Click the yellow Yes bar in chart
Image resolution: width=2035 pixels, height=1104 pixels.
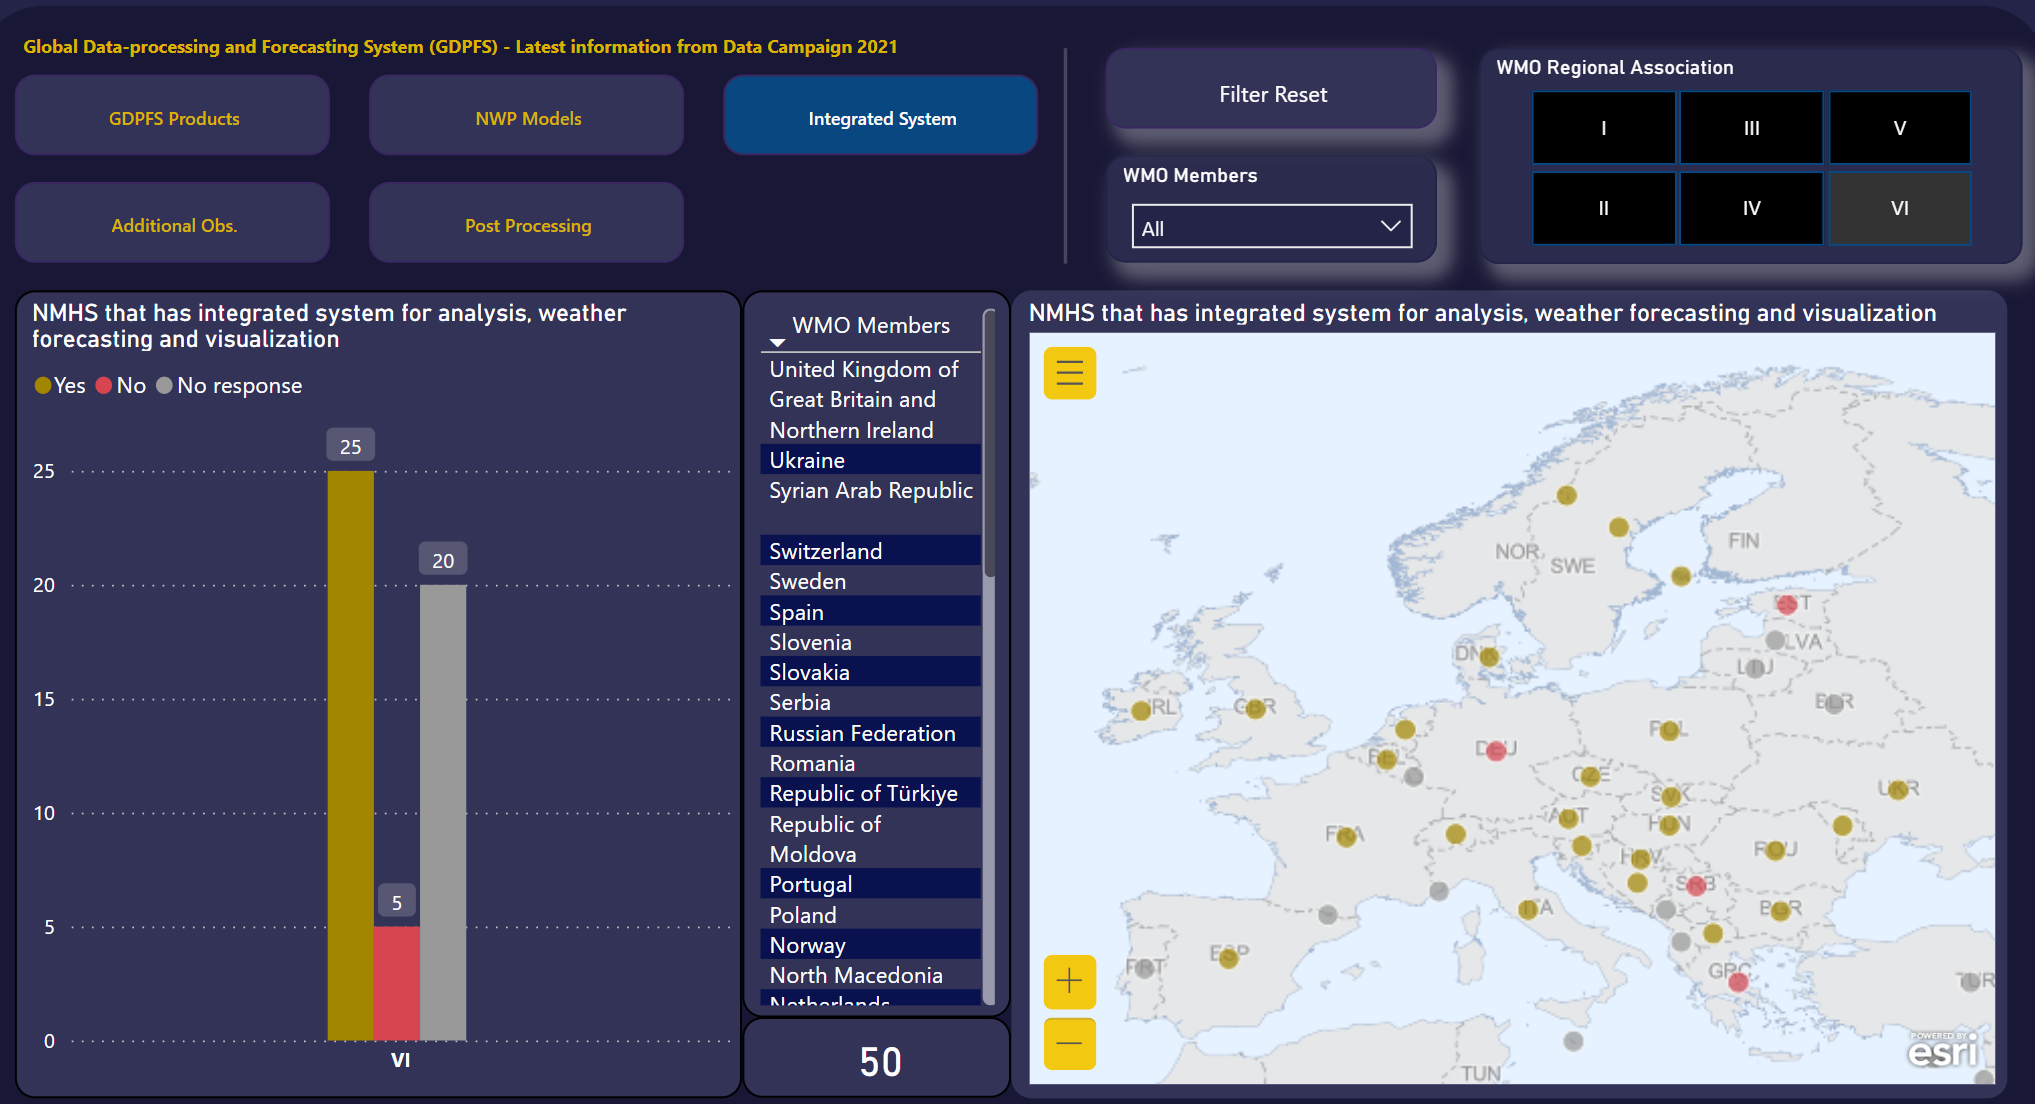(x=350, y=755)
